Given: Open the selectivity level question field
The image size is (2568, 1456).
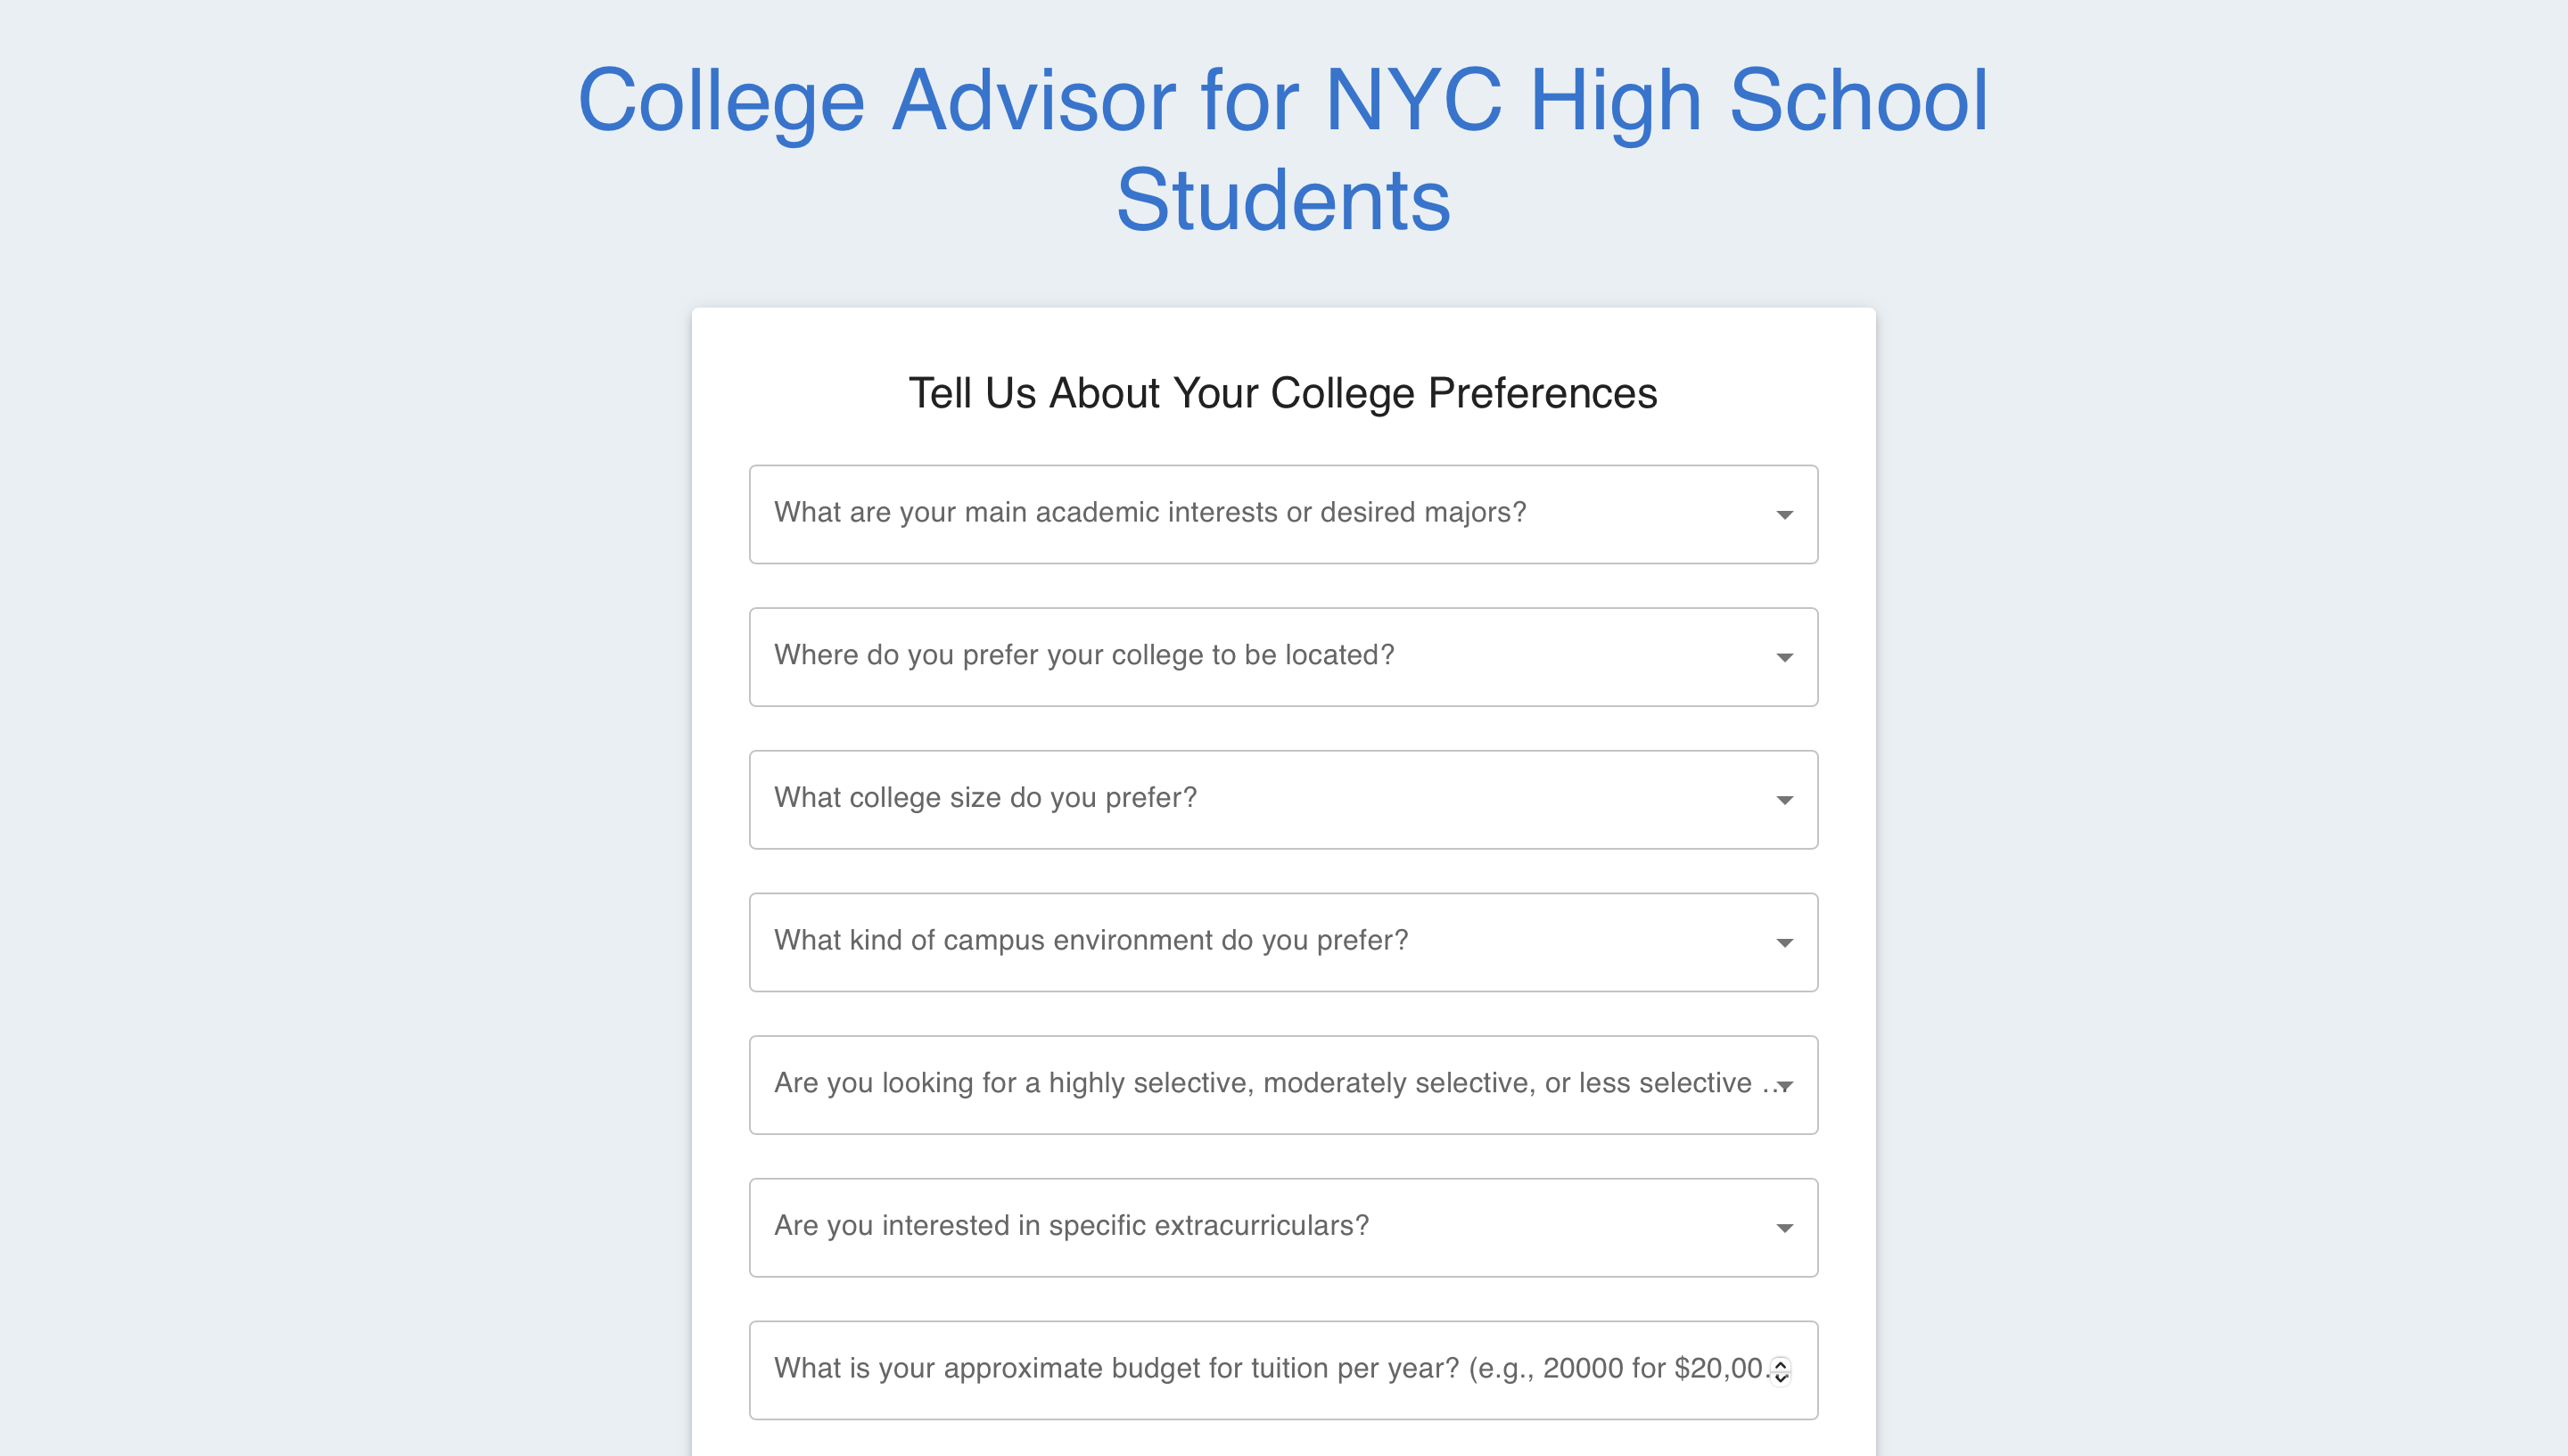Looking at the screenshot, I should (x=1283, y=1085).
